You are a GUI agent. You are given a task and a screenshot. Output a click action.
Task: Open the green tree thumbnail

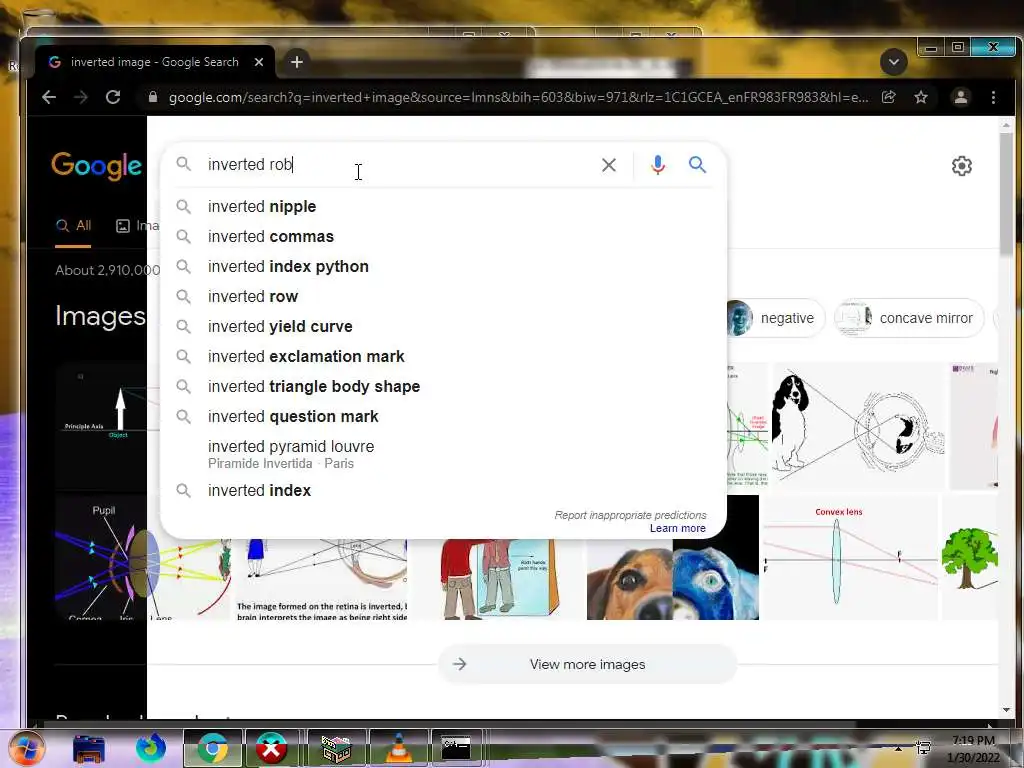[970, 558]
